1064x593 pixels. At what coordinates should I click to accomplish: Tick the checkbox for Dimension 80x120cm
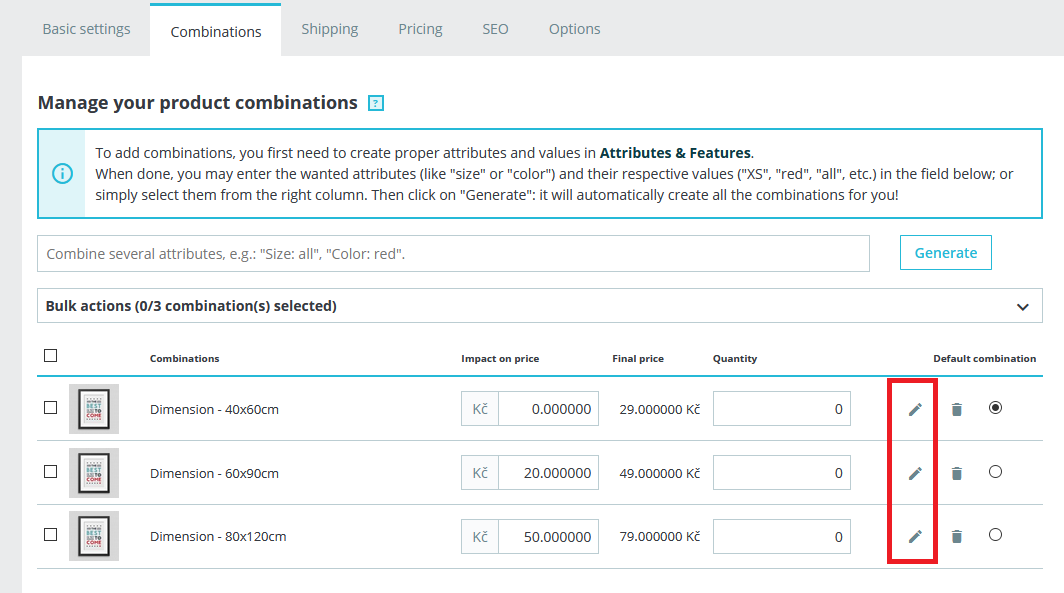(51, 535)
